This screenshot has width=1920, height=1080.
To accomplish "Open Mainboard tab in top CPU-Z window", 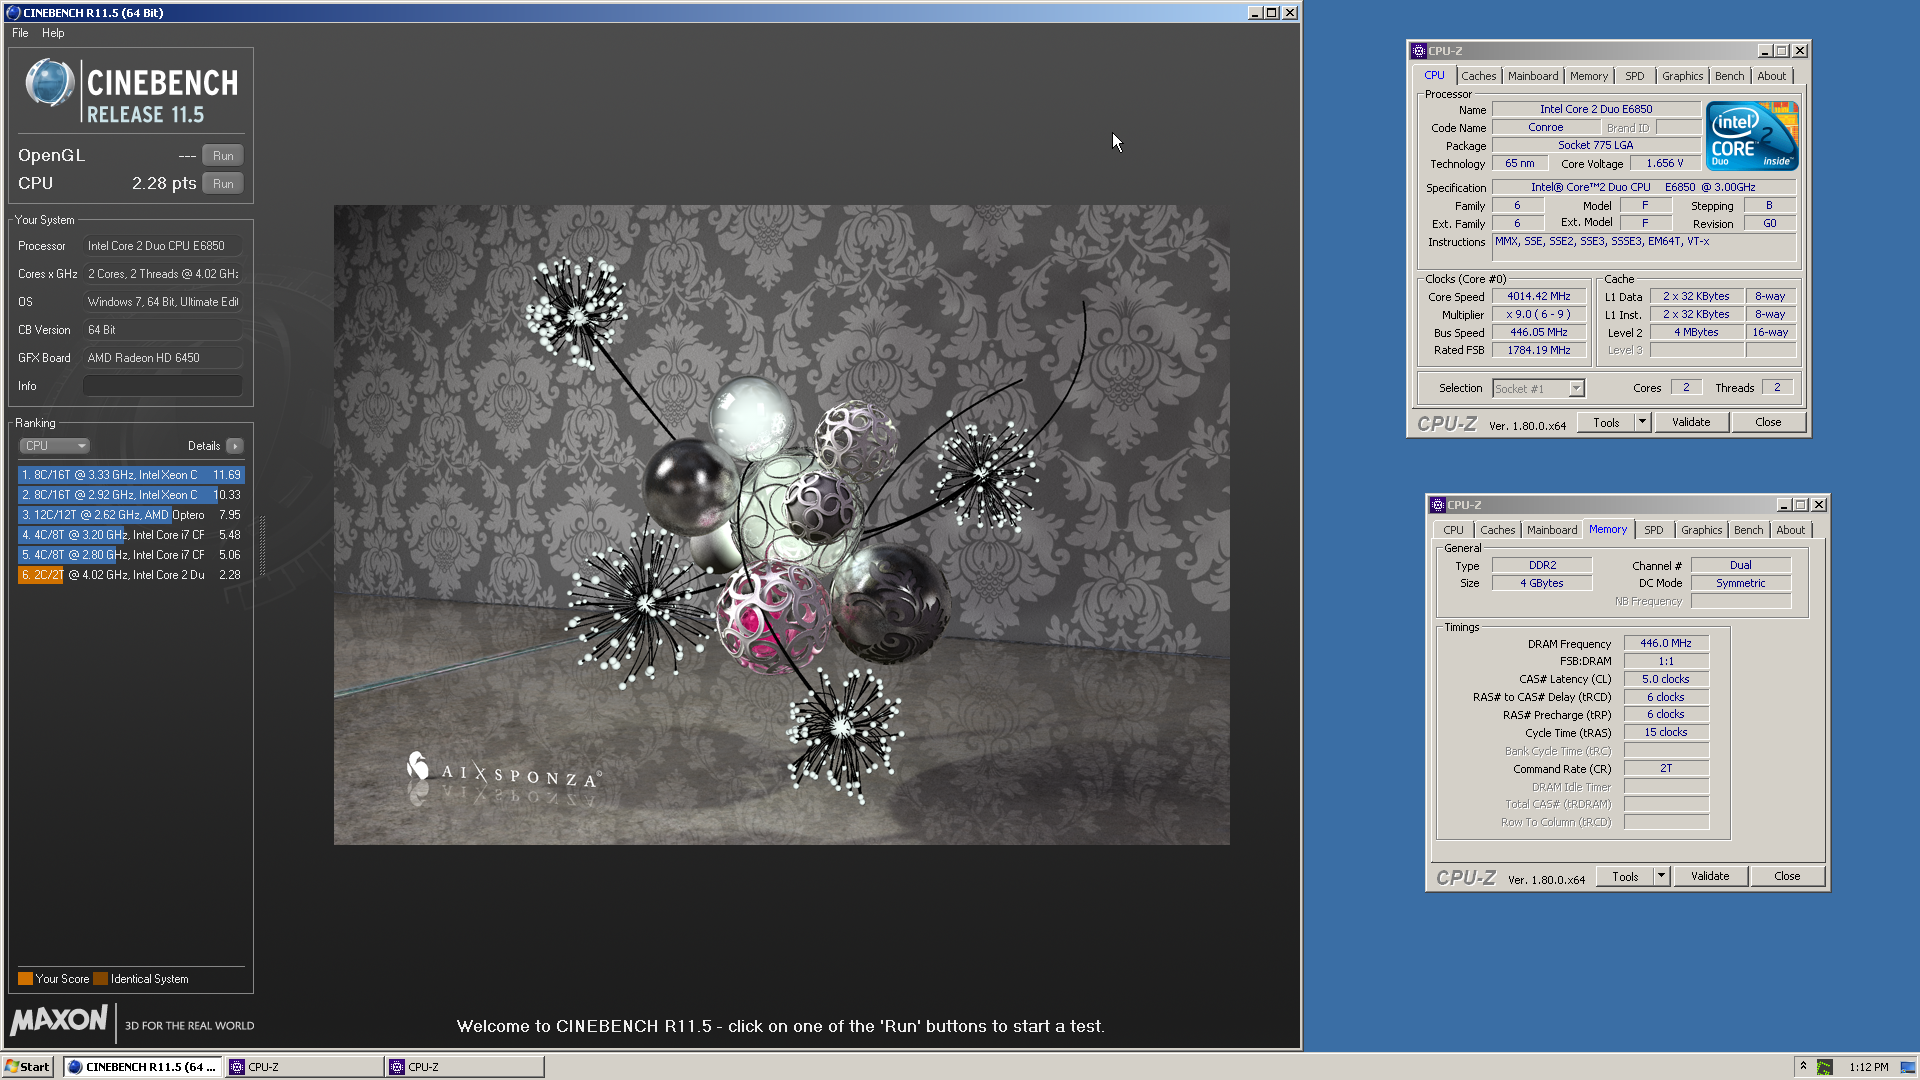I will [x=1532, y=76].
